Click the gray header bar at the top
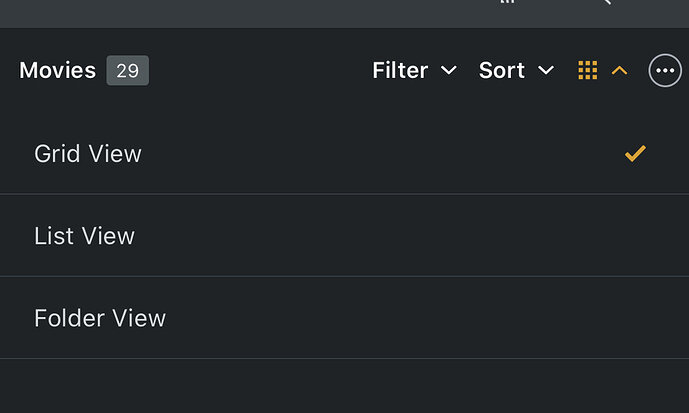The width and height of the screenshot is (689, 413). (250, 12)
